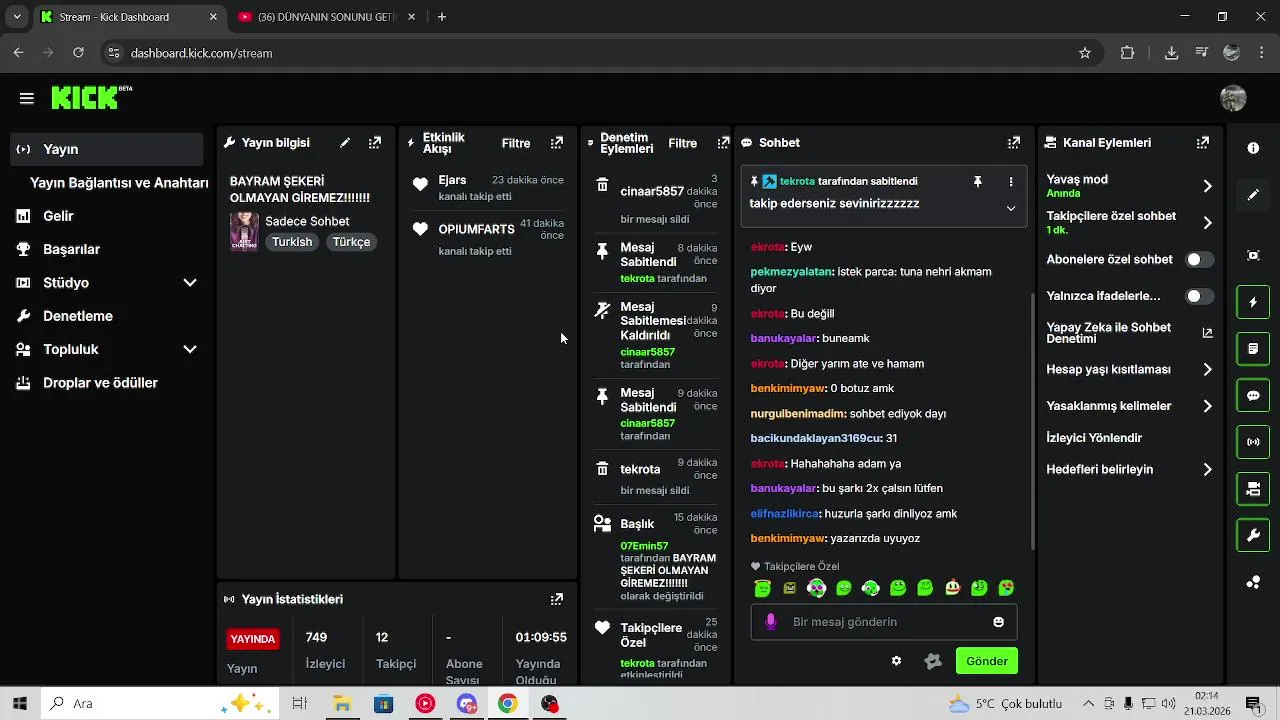Click the Sadece Sohbet category thumbnail
Screen dimensions: 1280x720
coord(244,231)
